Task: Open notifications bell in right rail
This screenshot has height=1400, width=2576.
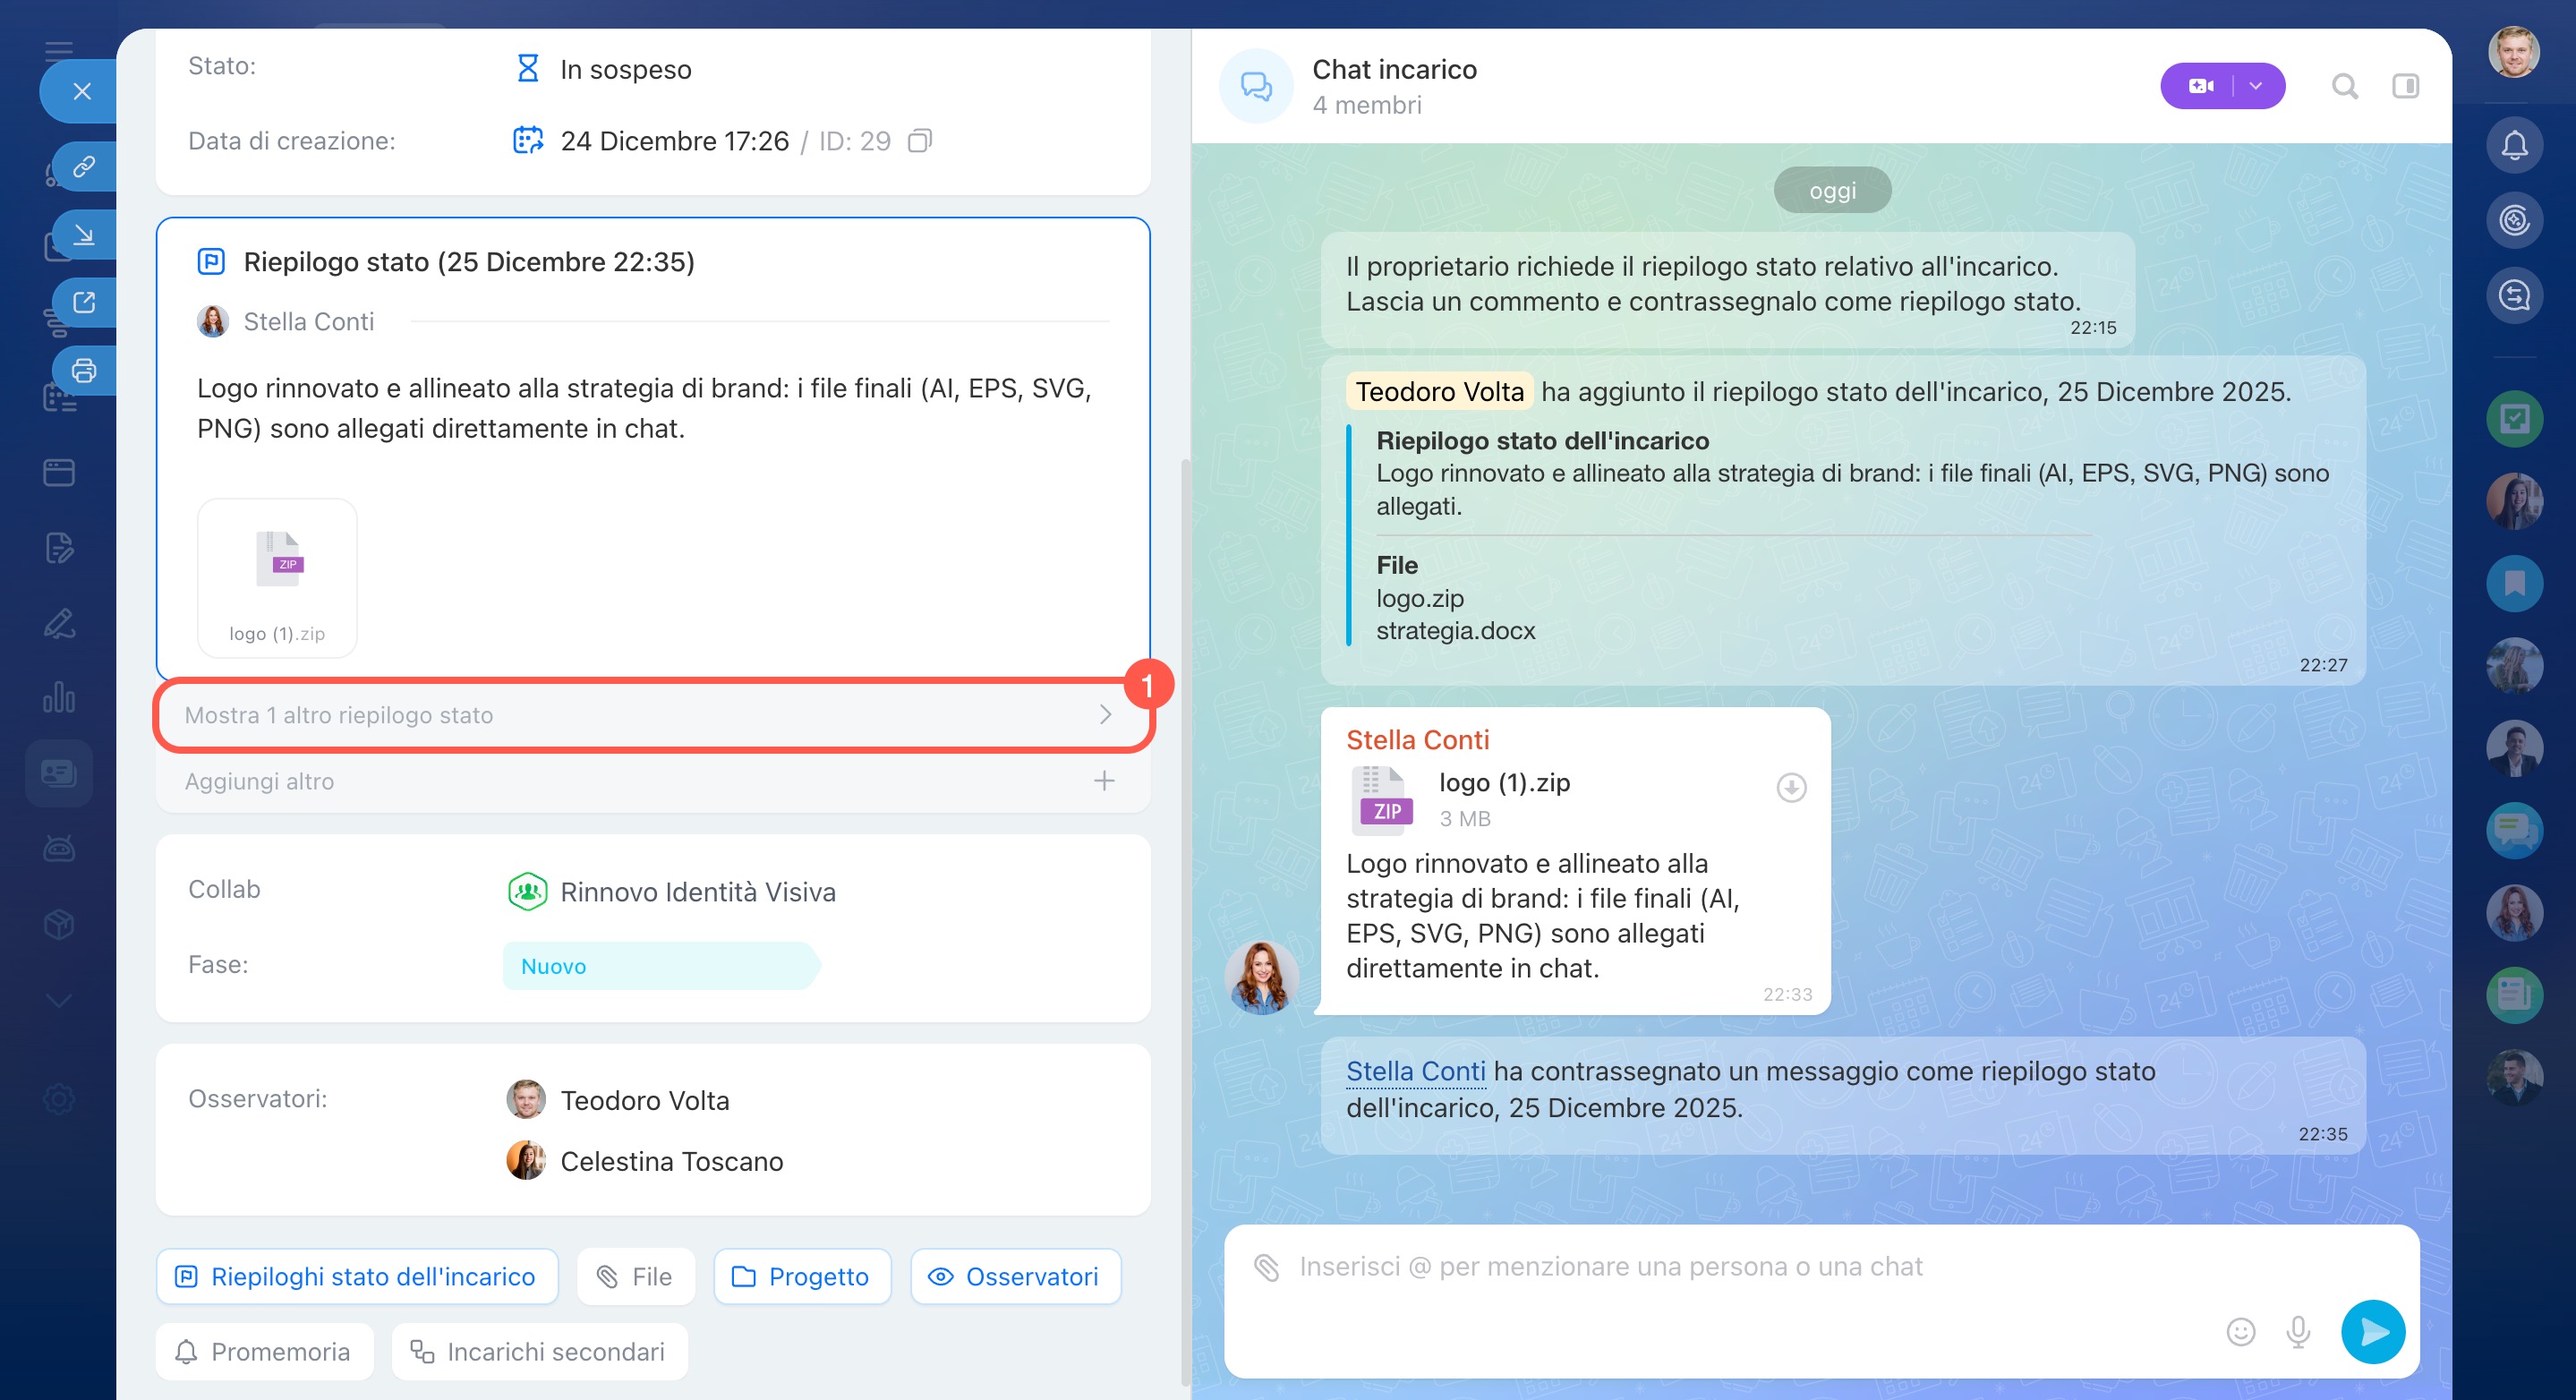Action: click(2514, 145)
